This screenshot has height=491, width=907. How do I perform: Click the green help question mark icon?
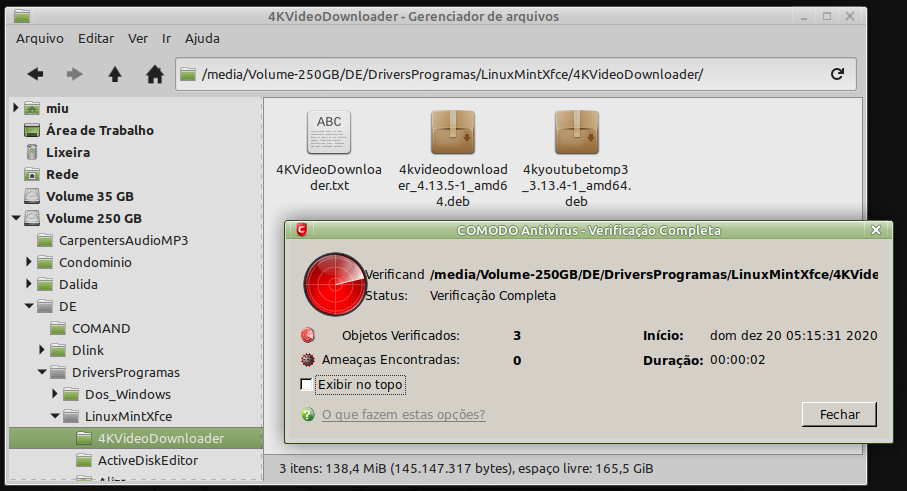pyautogui.click(x=308, y=414)
